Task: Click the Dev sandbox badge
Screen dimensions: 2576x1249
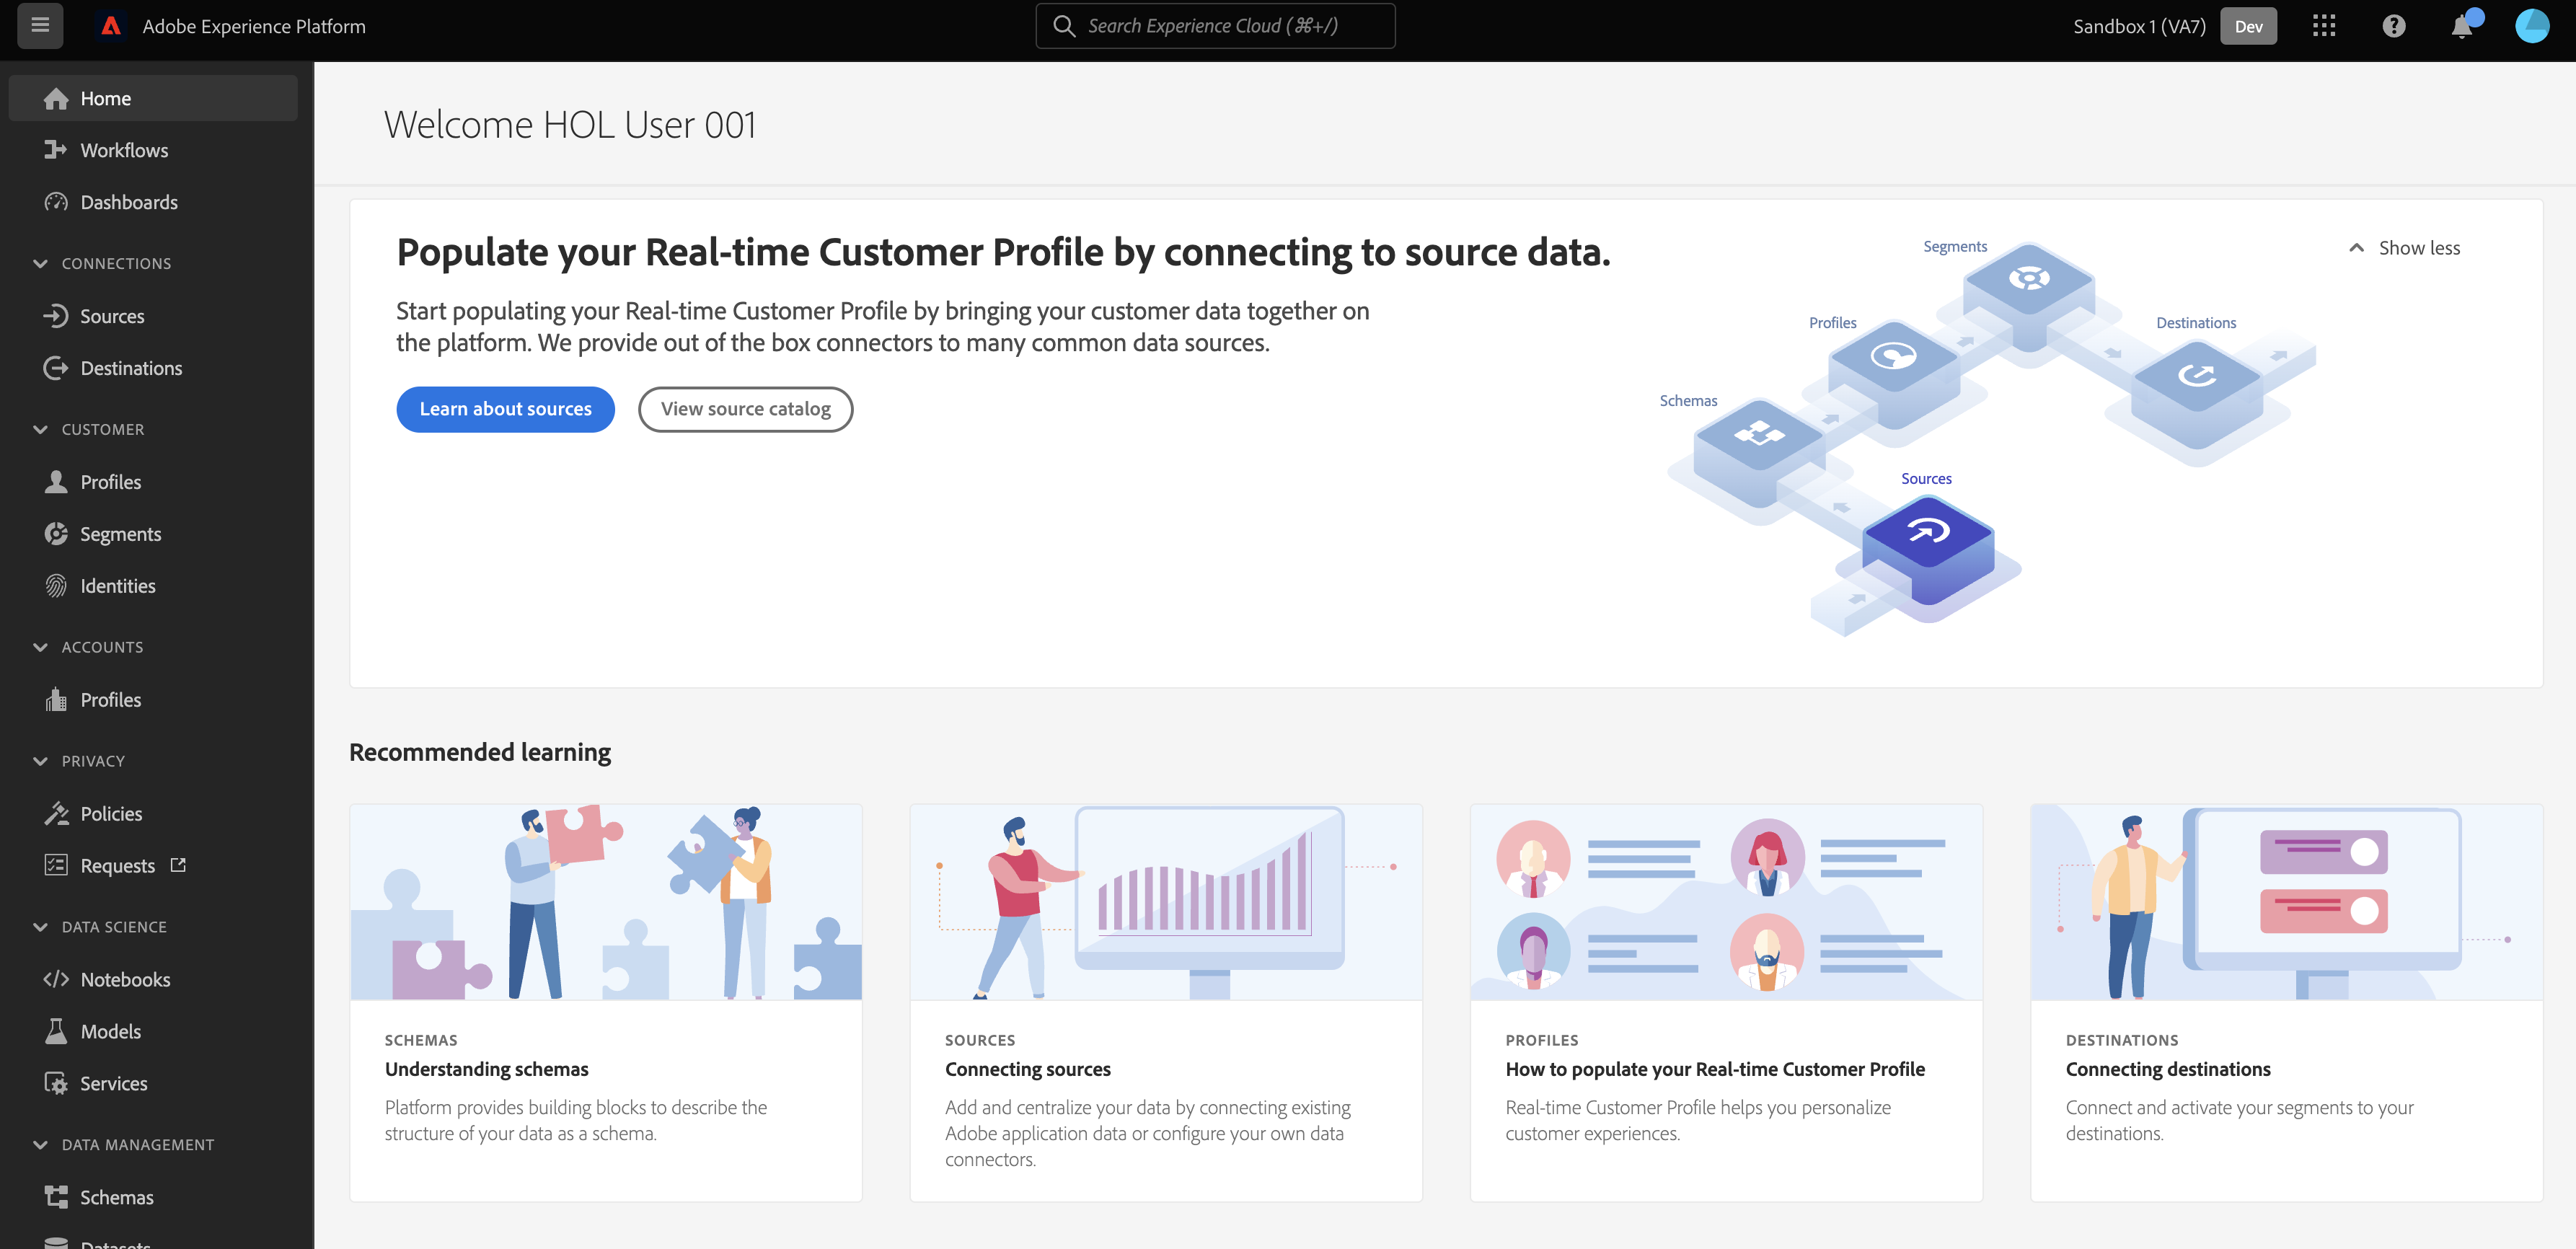Action: [x=2248, y=26]
